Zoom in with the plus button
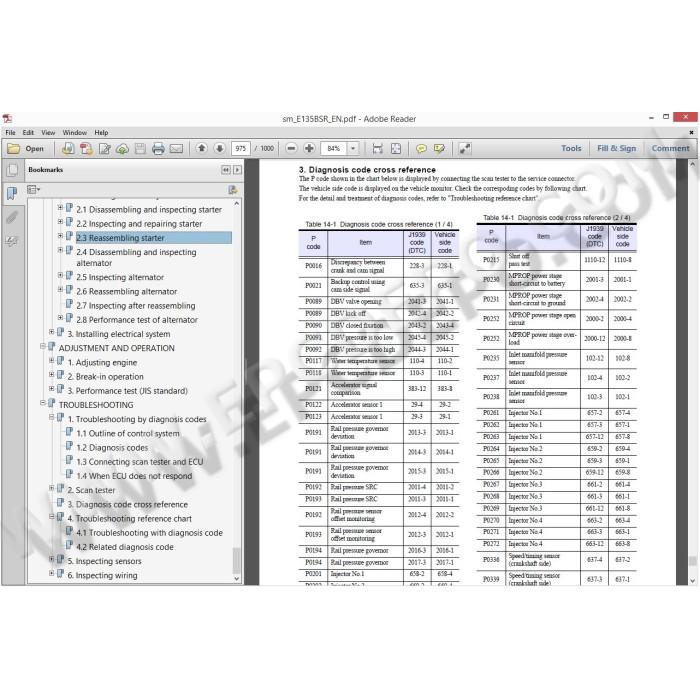700x700 pixels. click(x=309, y=148)
